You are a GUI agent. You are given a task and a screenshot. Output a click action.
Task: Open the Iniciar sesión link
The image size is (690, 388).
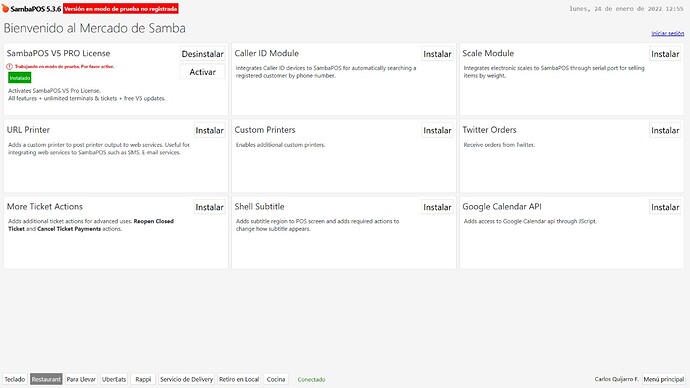668,33
